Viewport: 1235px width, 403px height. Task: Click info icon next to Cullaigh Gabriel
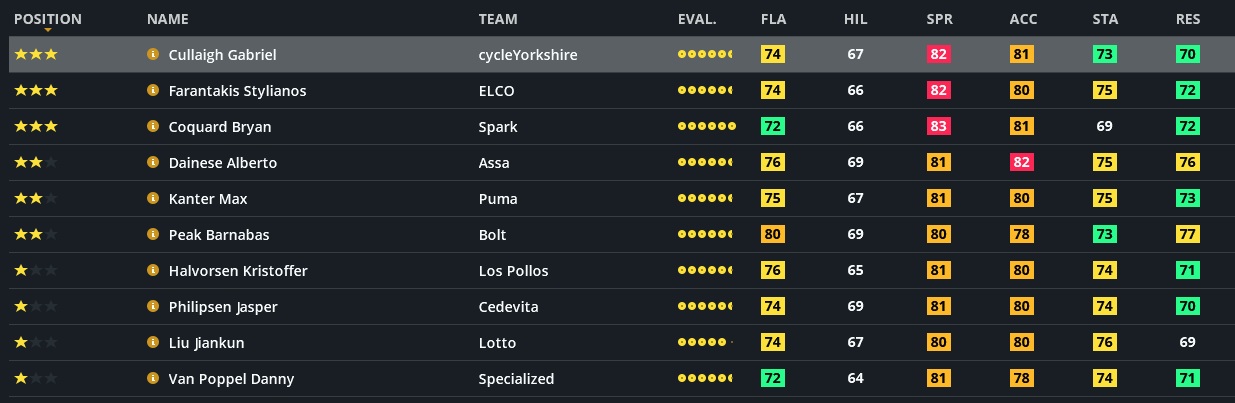click(153, 55)
